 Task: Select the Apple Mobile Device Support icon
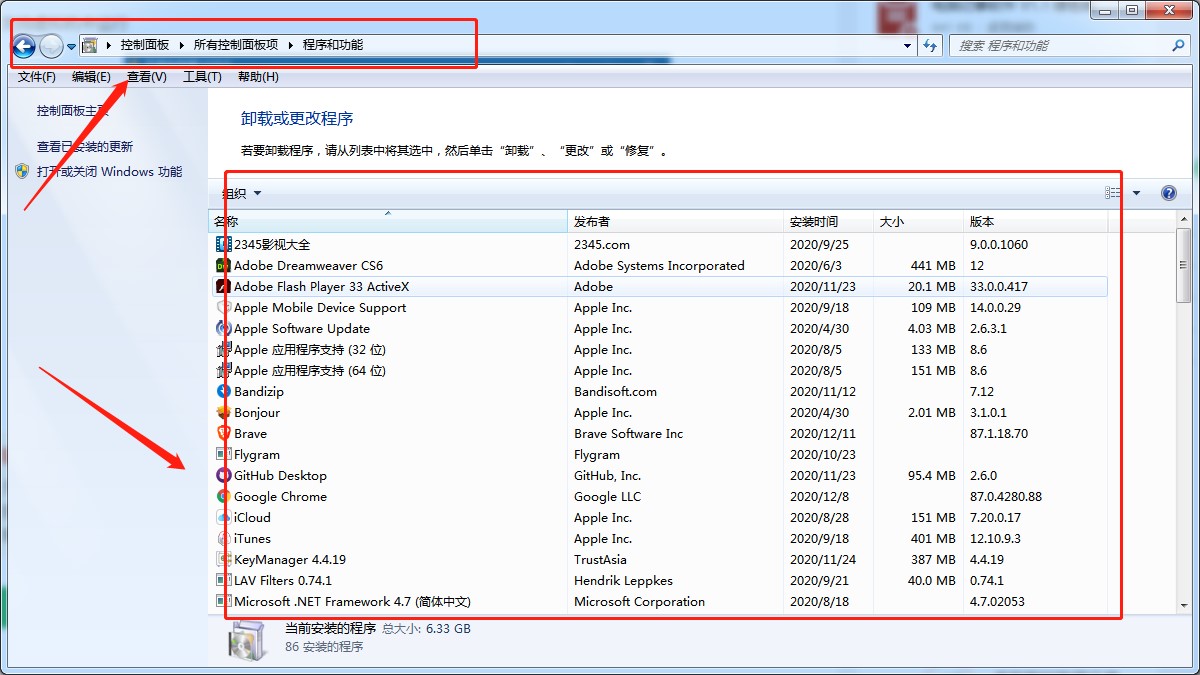coord(224,307)
